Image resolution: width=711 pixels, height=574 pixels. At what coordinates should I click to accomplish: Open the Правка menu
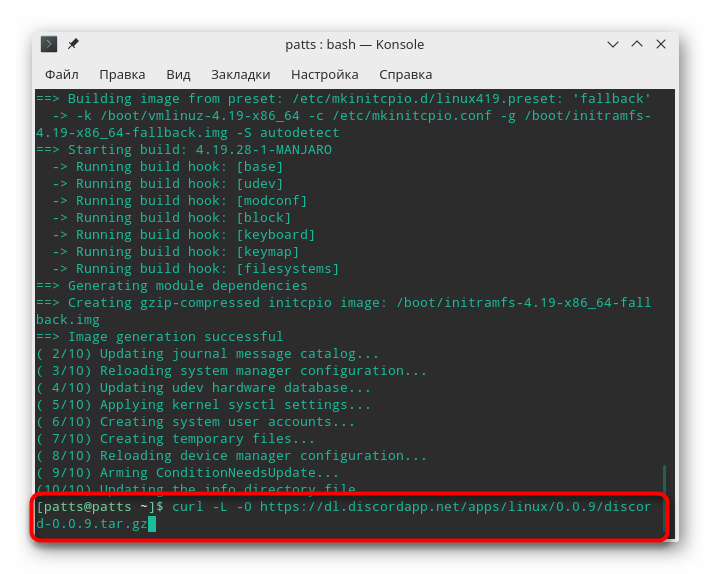tap(122, 74)
